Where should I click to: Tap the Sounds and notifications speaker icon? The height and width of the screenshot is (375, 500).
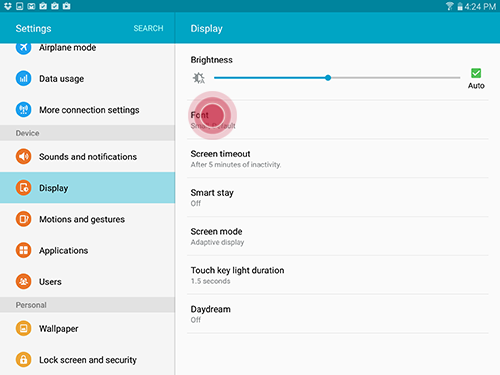click(23, 156)
